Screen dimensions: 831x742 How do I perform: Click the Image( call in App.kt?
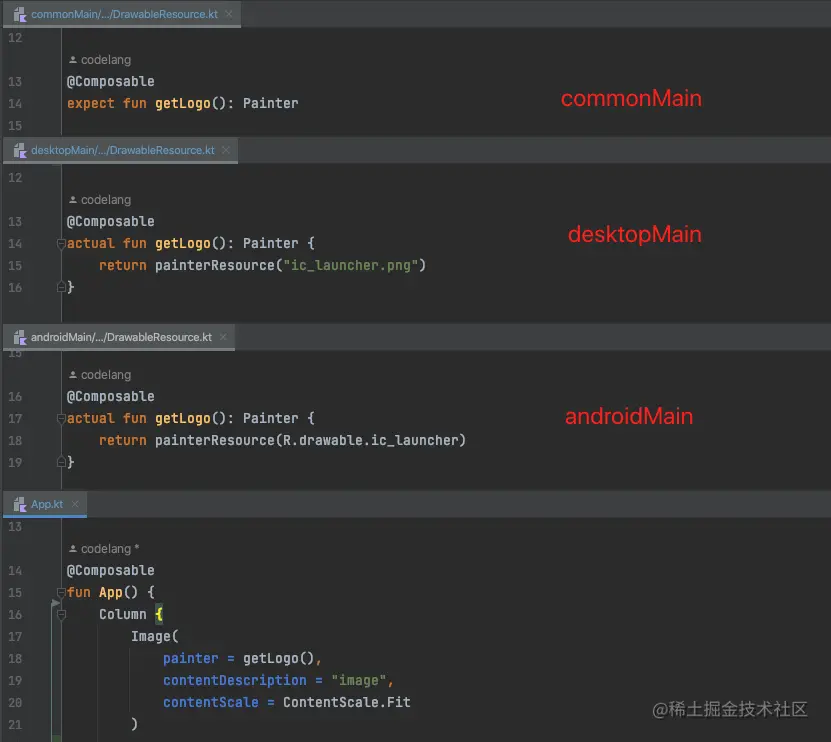[155, 636]
